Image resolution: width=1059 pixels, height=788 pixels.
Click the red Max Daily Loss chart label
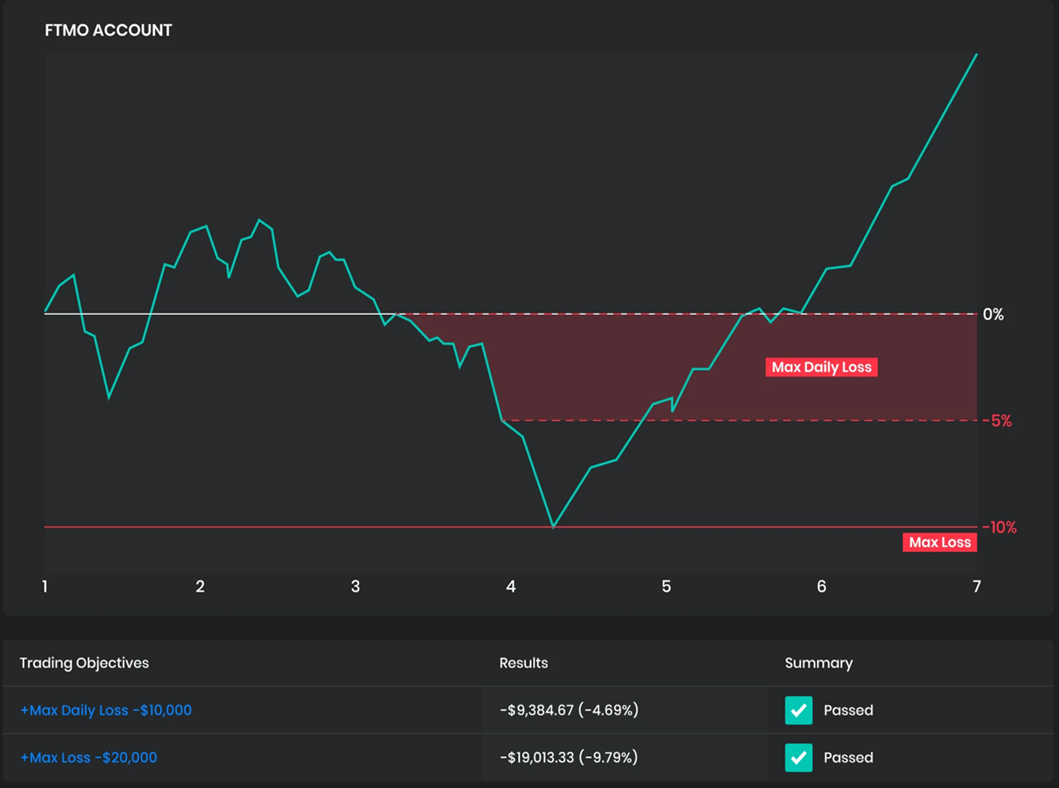(822, 367)
